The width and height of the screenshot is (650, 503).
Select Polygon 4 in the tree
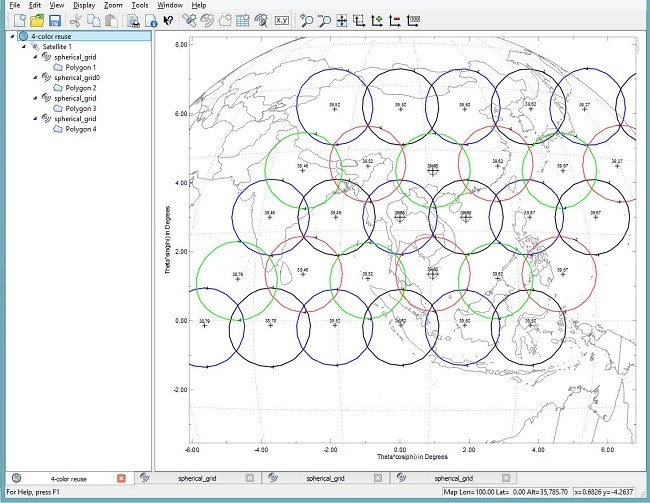[x=80, y=129]
